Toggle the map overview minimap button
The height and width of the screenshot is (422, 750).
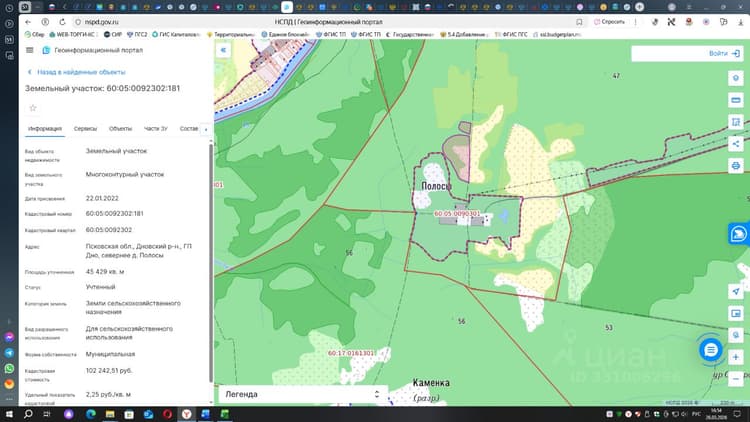point(736,313)
